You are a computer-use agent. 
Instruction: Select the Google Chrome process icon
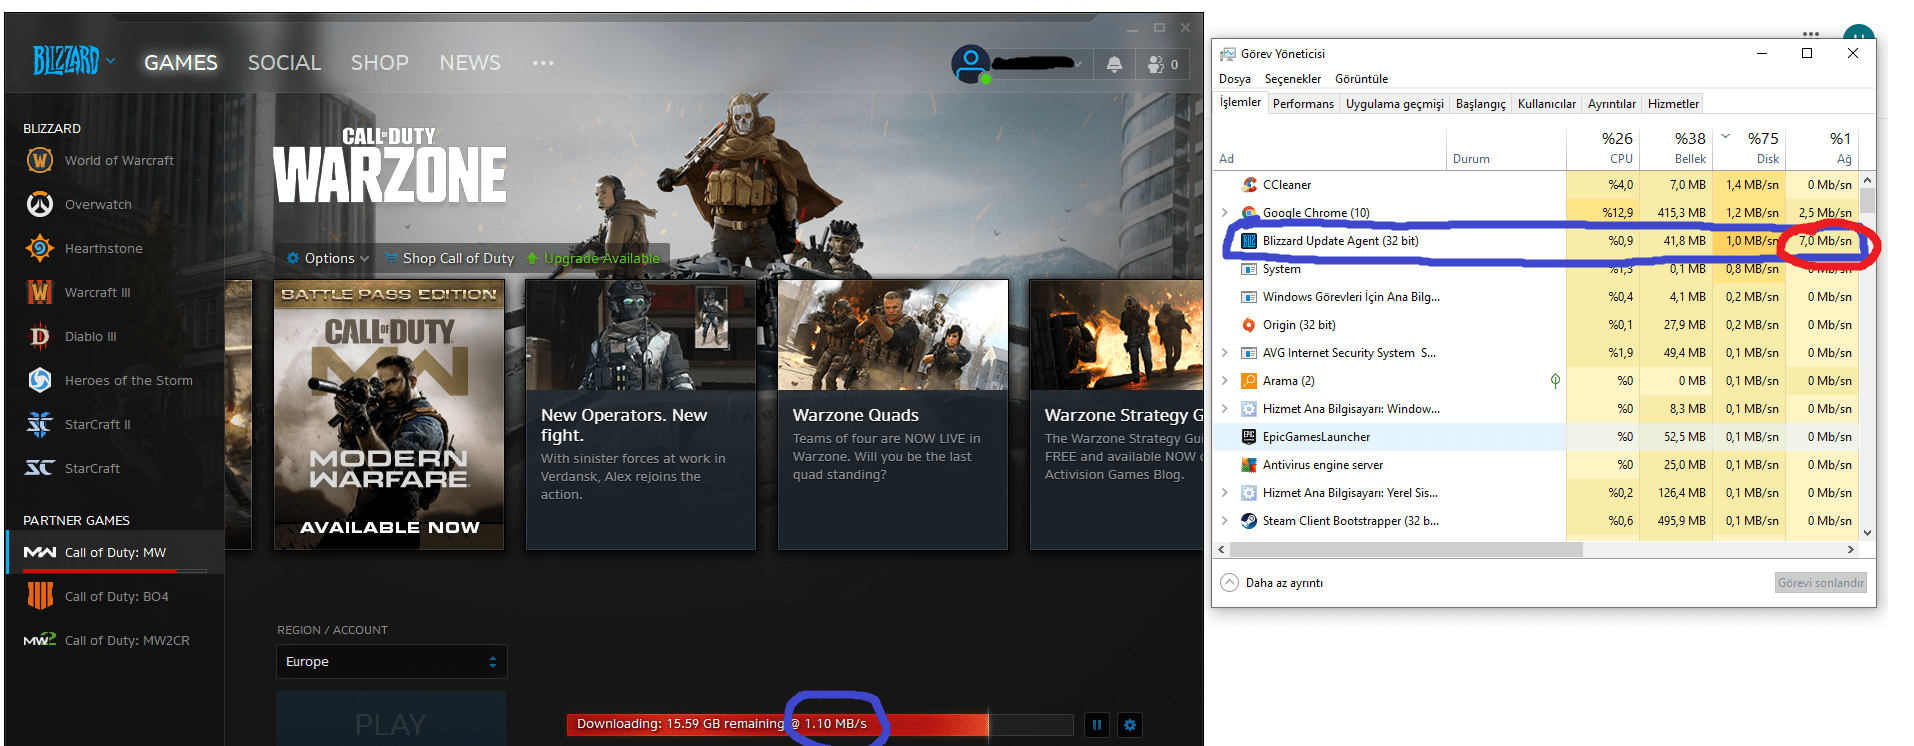point(1249,213)
